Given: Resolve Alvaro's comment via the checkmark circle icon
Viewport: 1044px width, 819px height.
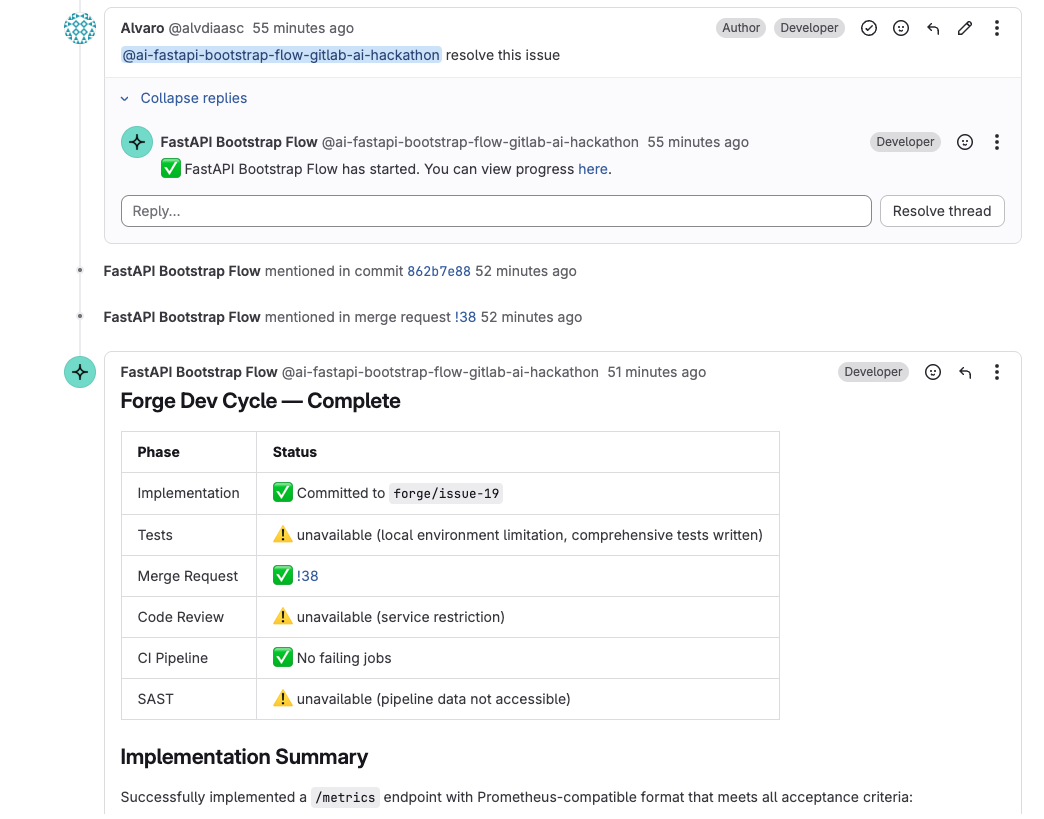Looking at the screenshot, I should 869,28.
